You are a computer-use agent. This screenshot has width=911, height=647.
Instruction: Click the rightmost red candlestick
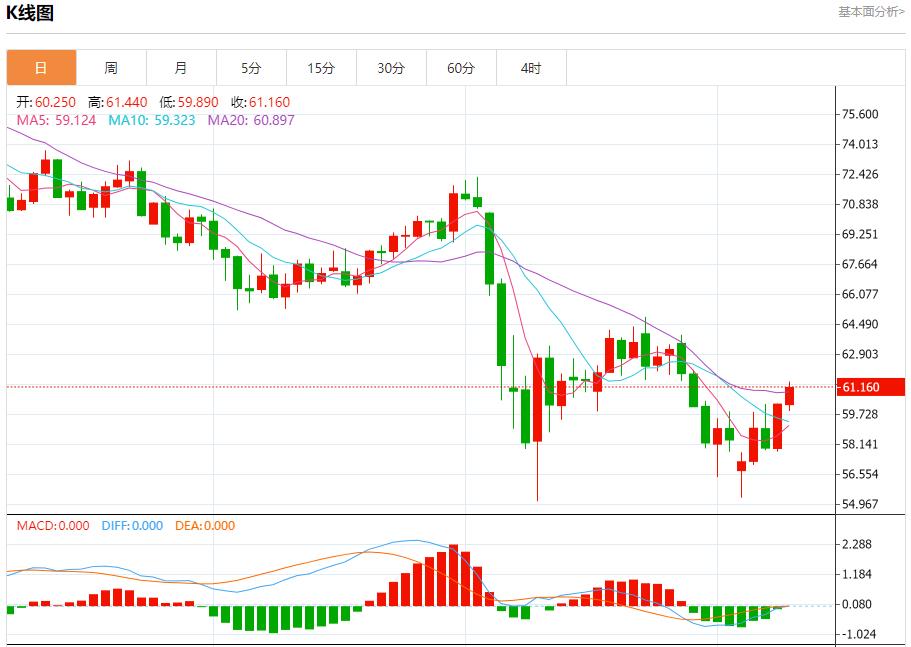coord(789,396)
